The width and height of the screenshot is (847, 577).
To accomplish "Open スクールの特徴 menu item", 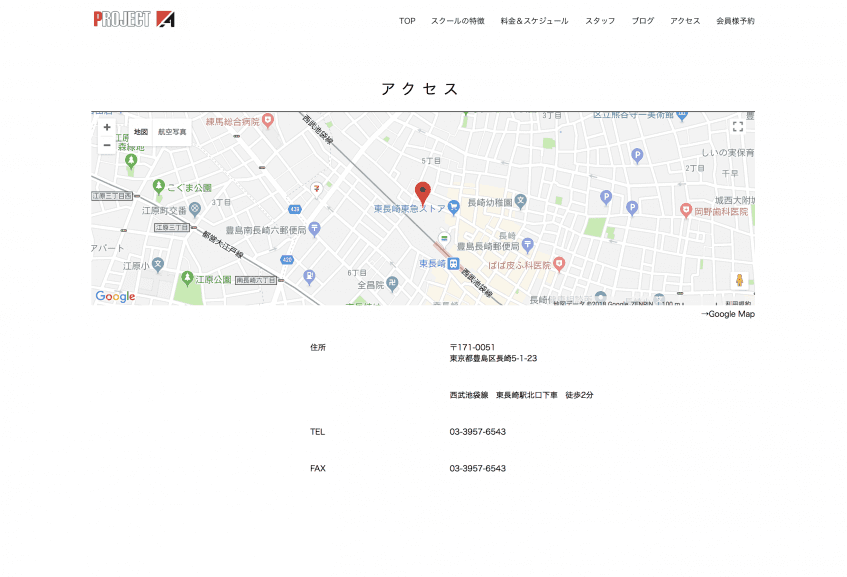I will click(x=458, y=21).
